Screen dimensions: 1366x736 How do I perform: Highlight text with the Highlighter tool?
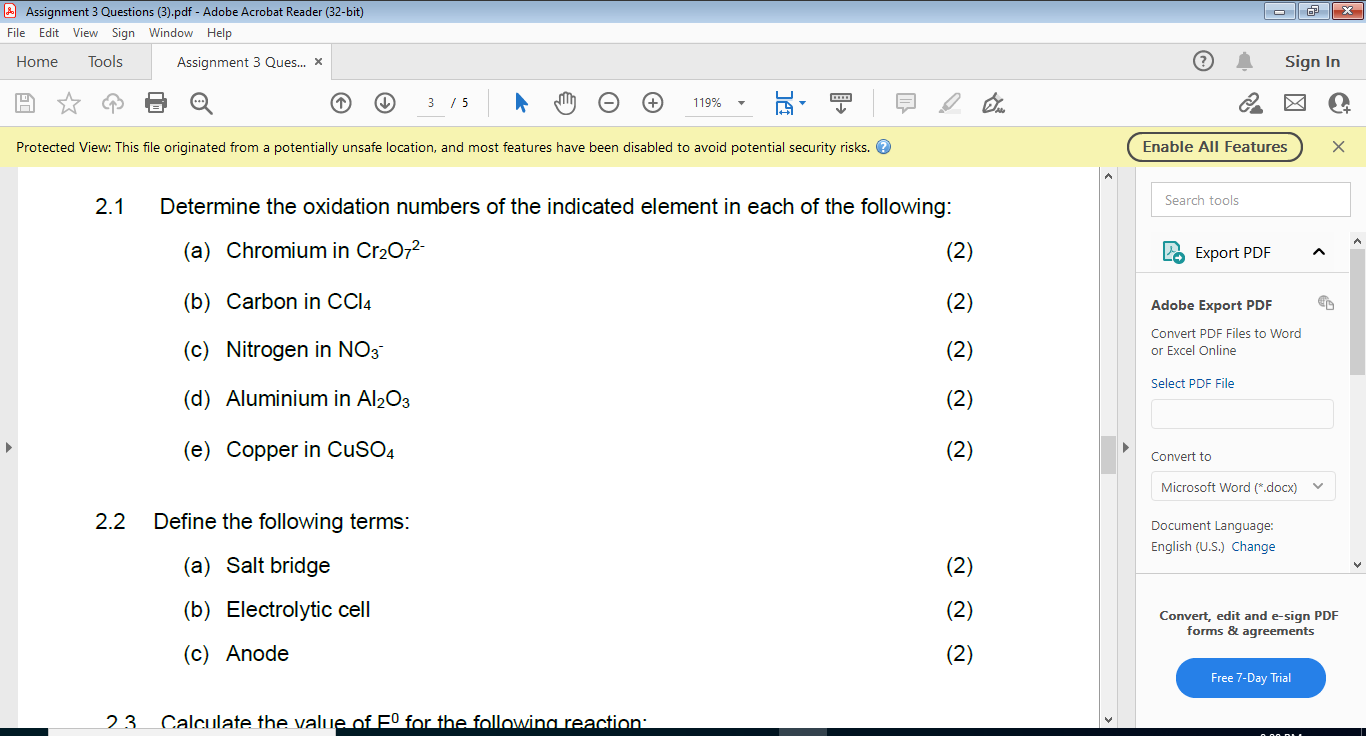coord(950,103)
